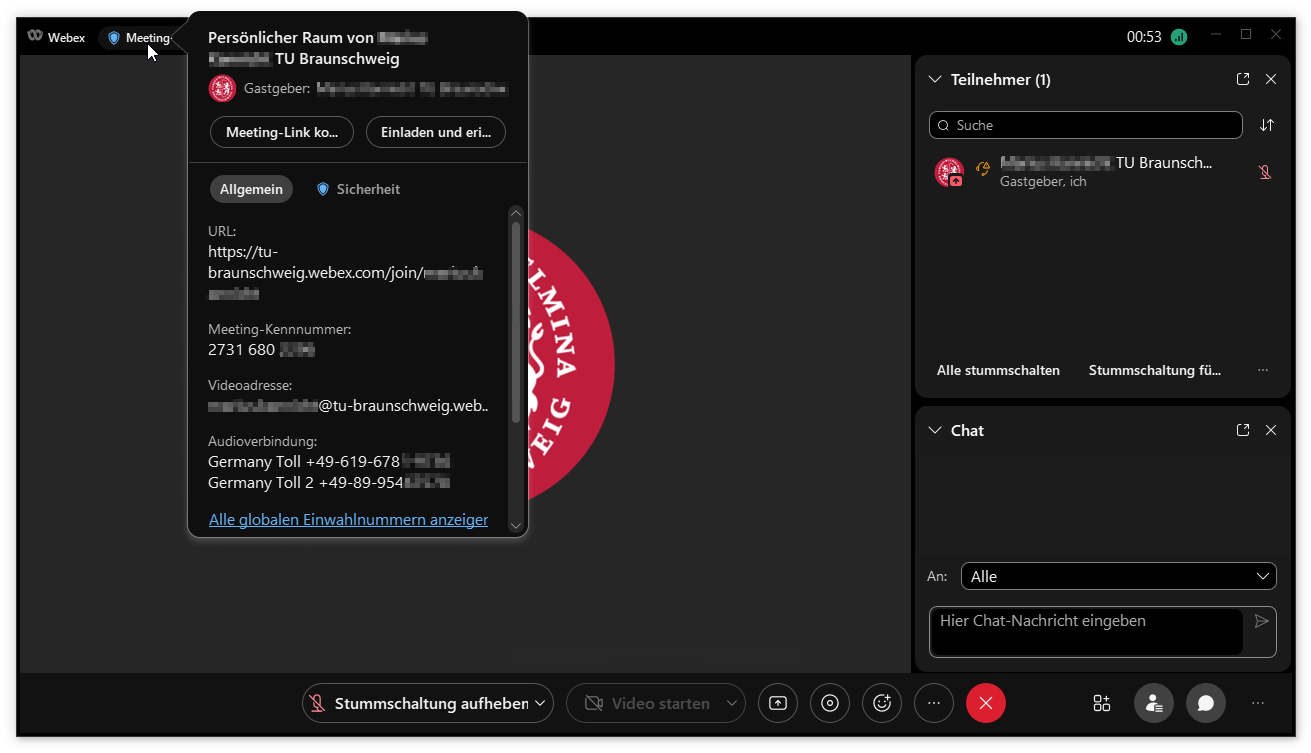
Task: Click the host avatar next to Gastgeber
Action: click(x=222, y=88)
